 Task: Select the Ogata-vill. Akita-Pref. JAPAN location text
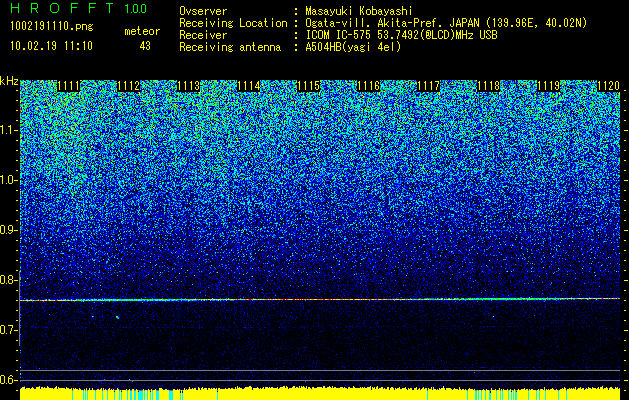pyautogui.click(x=446, y=23)
